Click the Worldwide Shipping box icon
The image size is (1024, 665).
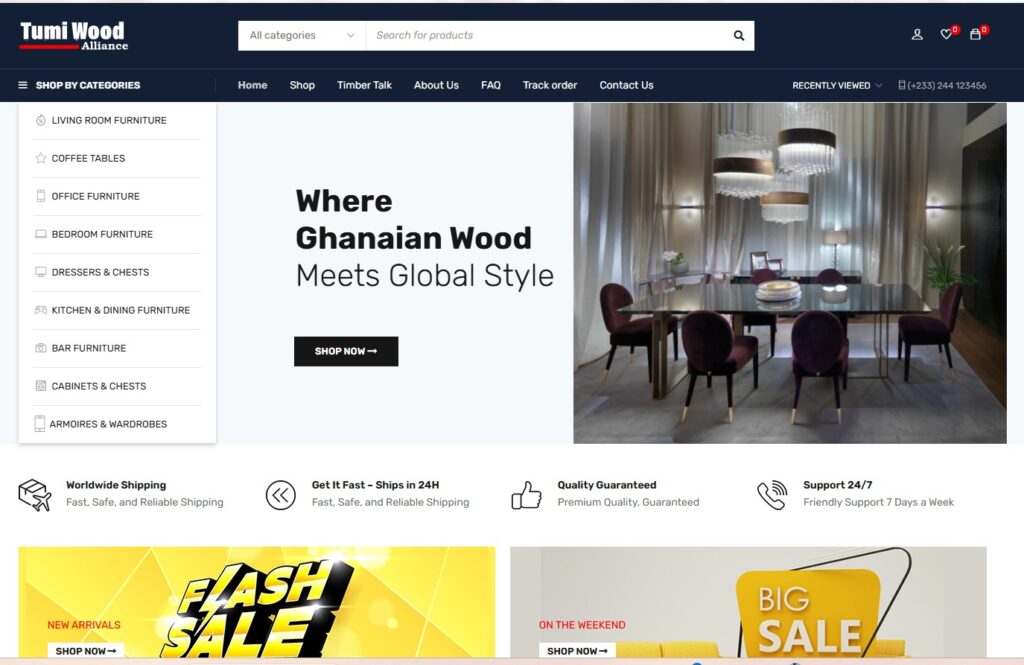click(35, 495)
